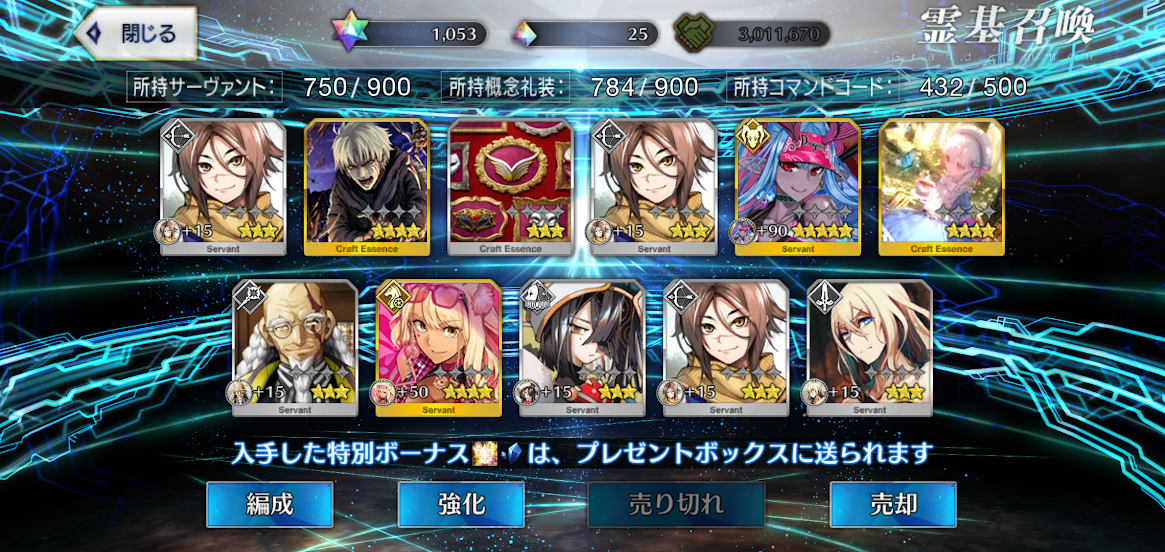This screenshot has width=1165, height=552.
Task: Tap the green Friend Point handshake icon
Action: tap(694, 33)
